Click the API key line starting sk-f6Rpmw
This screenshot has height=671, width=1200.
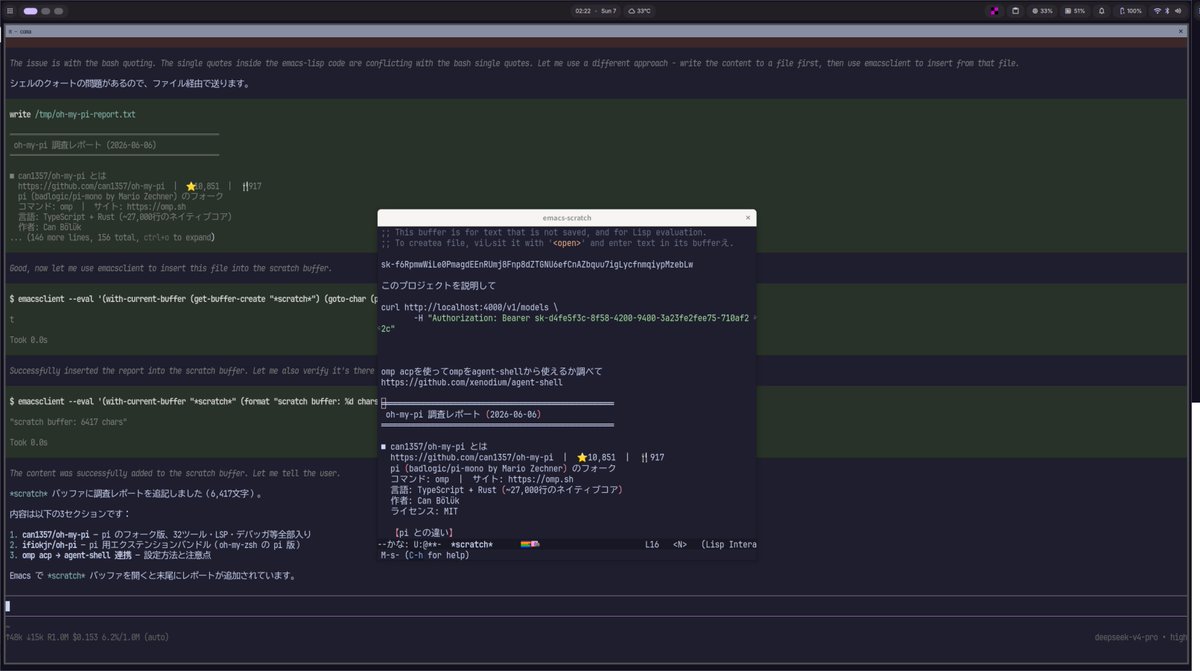point(536,264)
